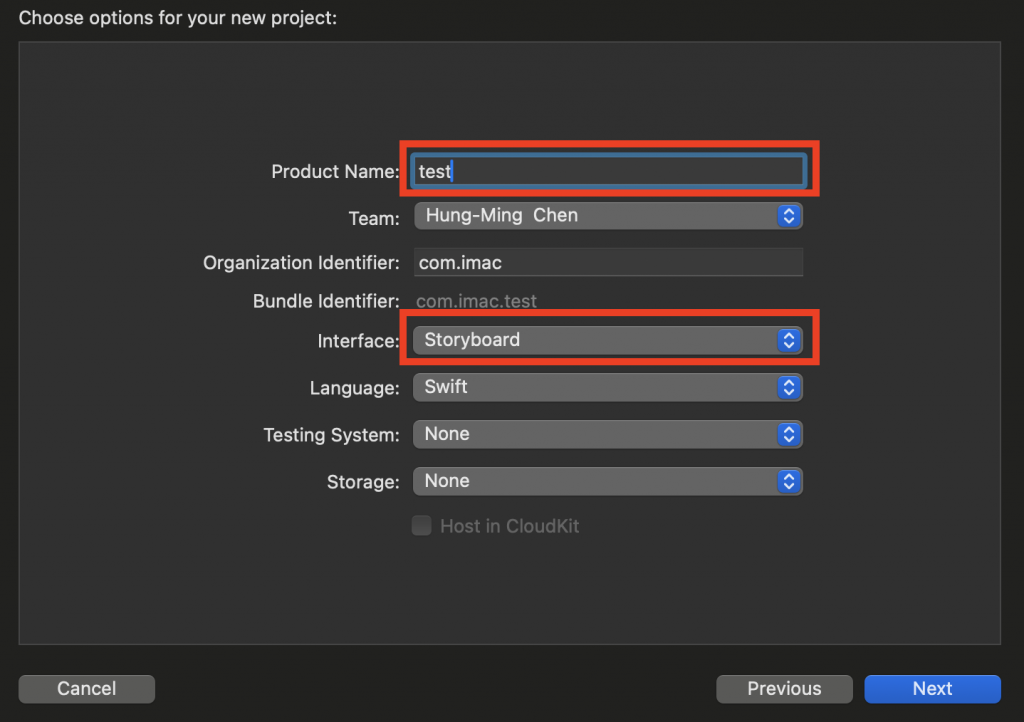This screenshot has height=722, width=1024.
Task: Open the Storage dropdown set to None
Action: tap(595, 481)
